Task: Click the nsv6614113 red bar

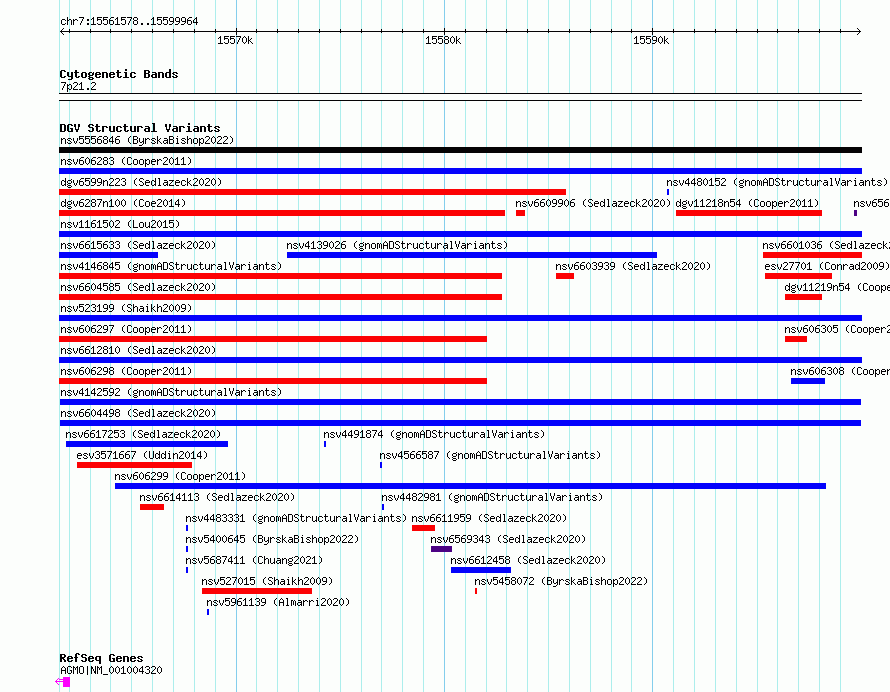Action: pyautogui.click(x=152, y=507)
